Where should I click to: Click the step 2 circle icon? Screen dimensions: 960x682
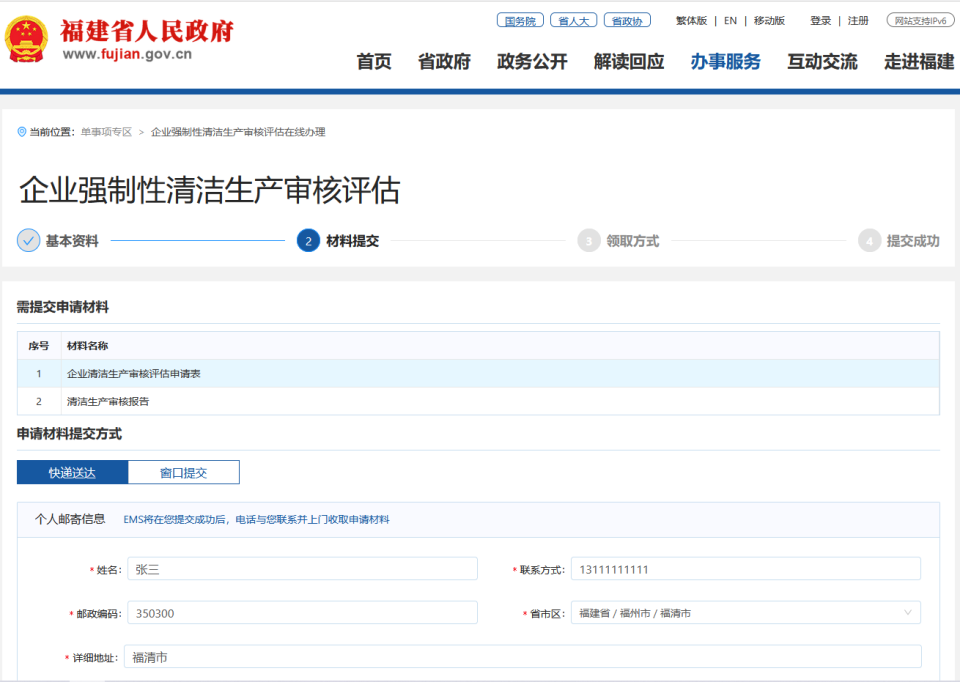pos(308,241)
